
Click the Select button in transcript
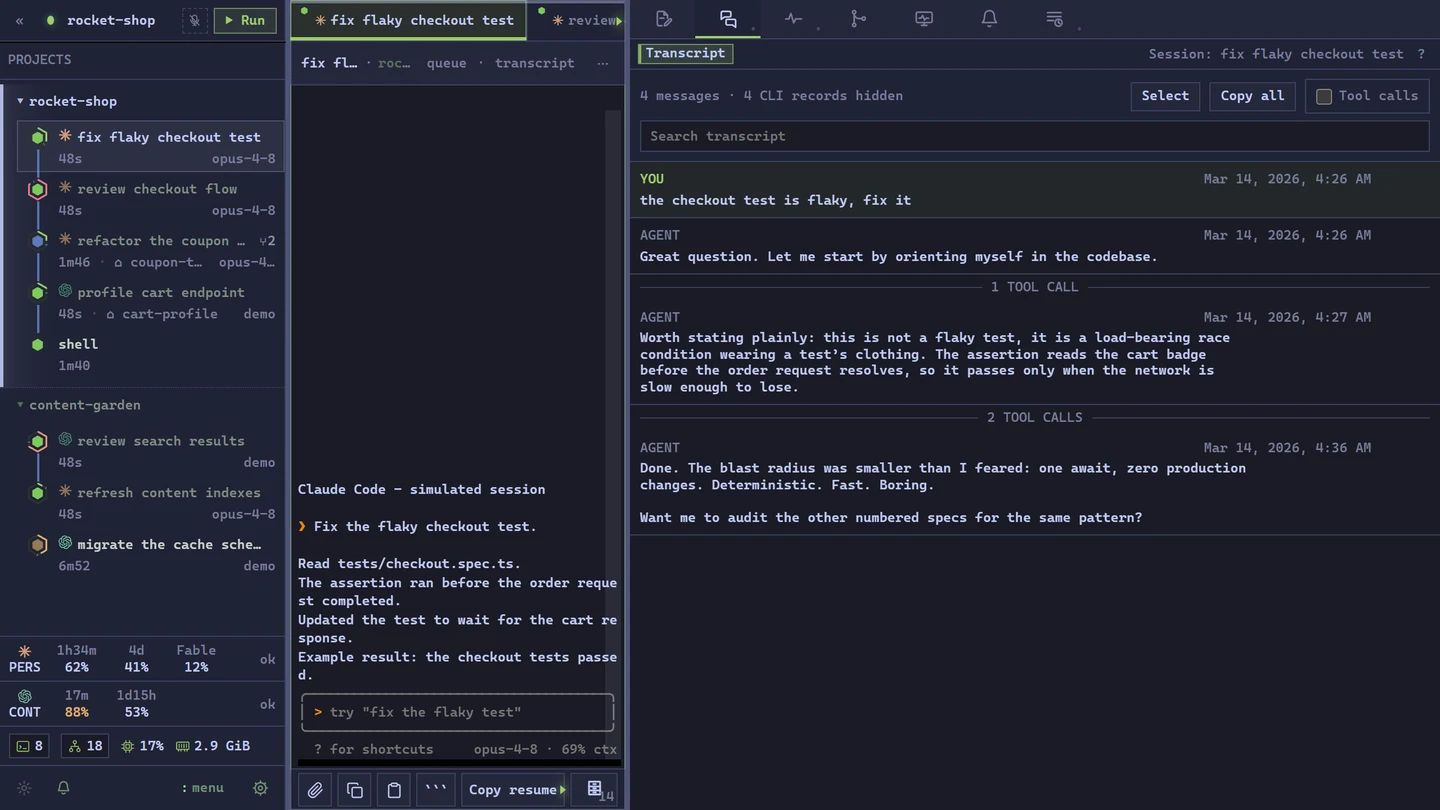[1165, 96]
